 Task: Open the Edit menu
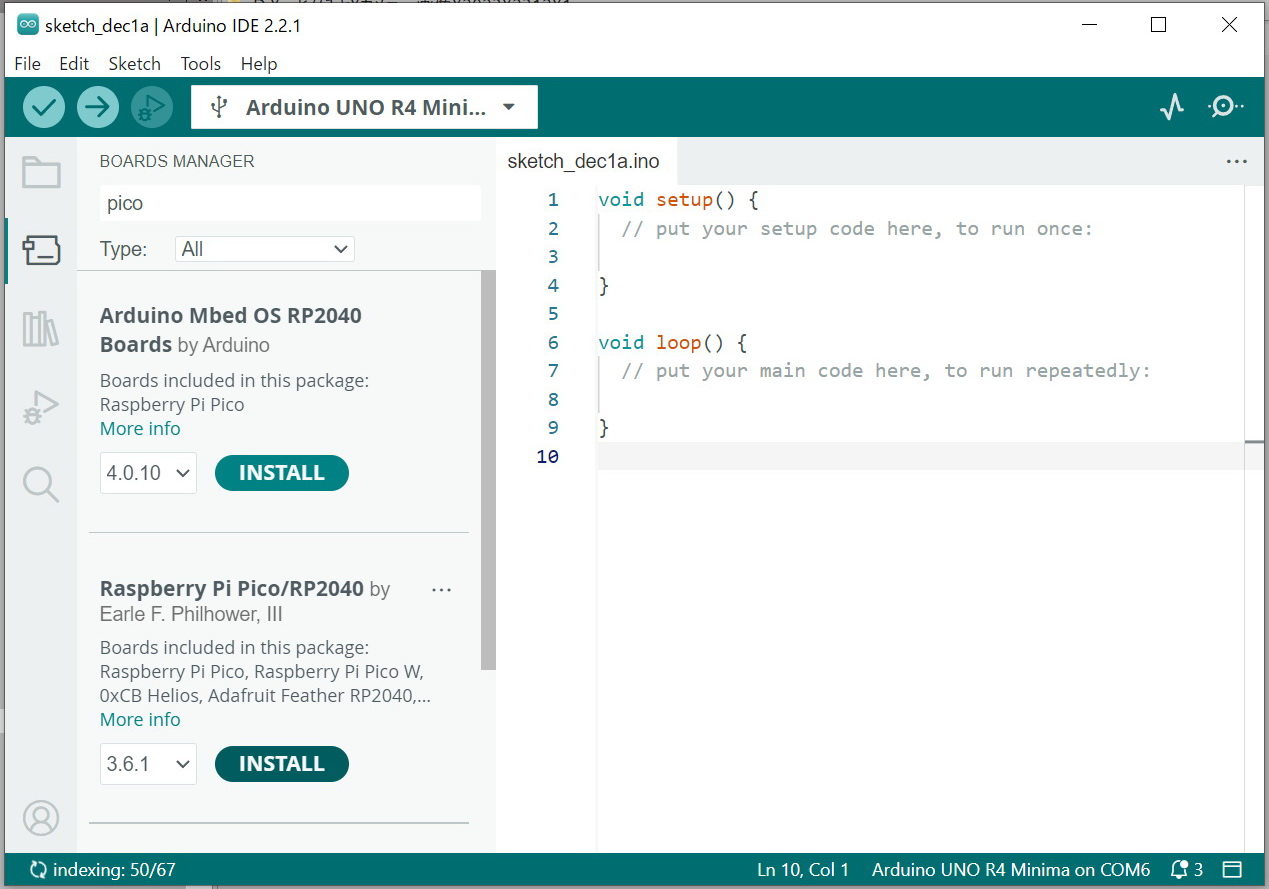(74, 64)
